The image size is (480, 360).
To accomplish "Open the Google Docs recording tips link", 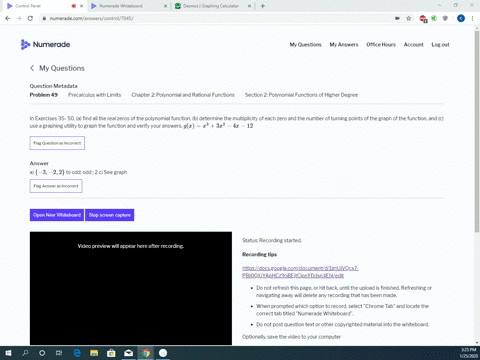I will coord(300,272).
